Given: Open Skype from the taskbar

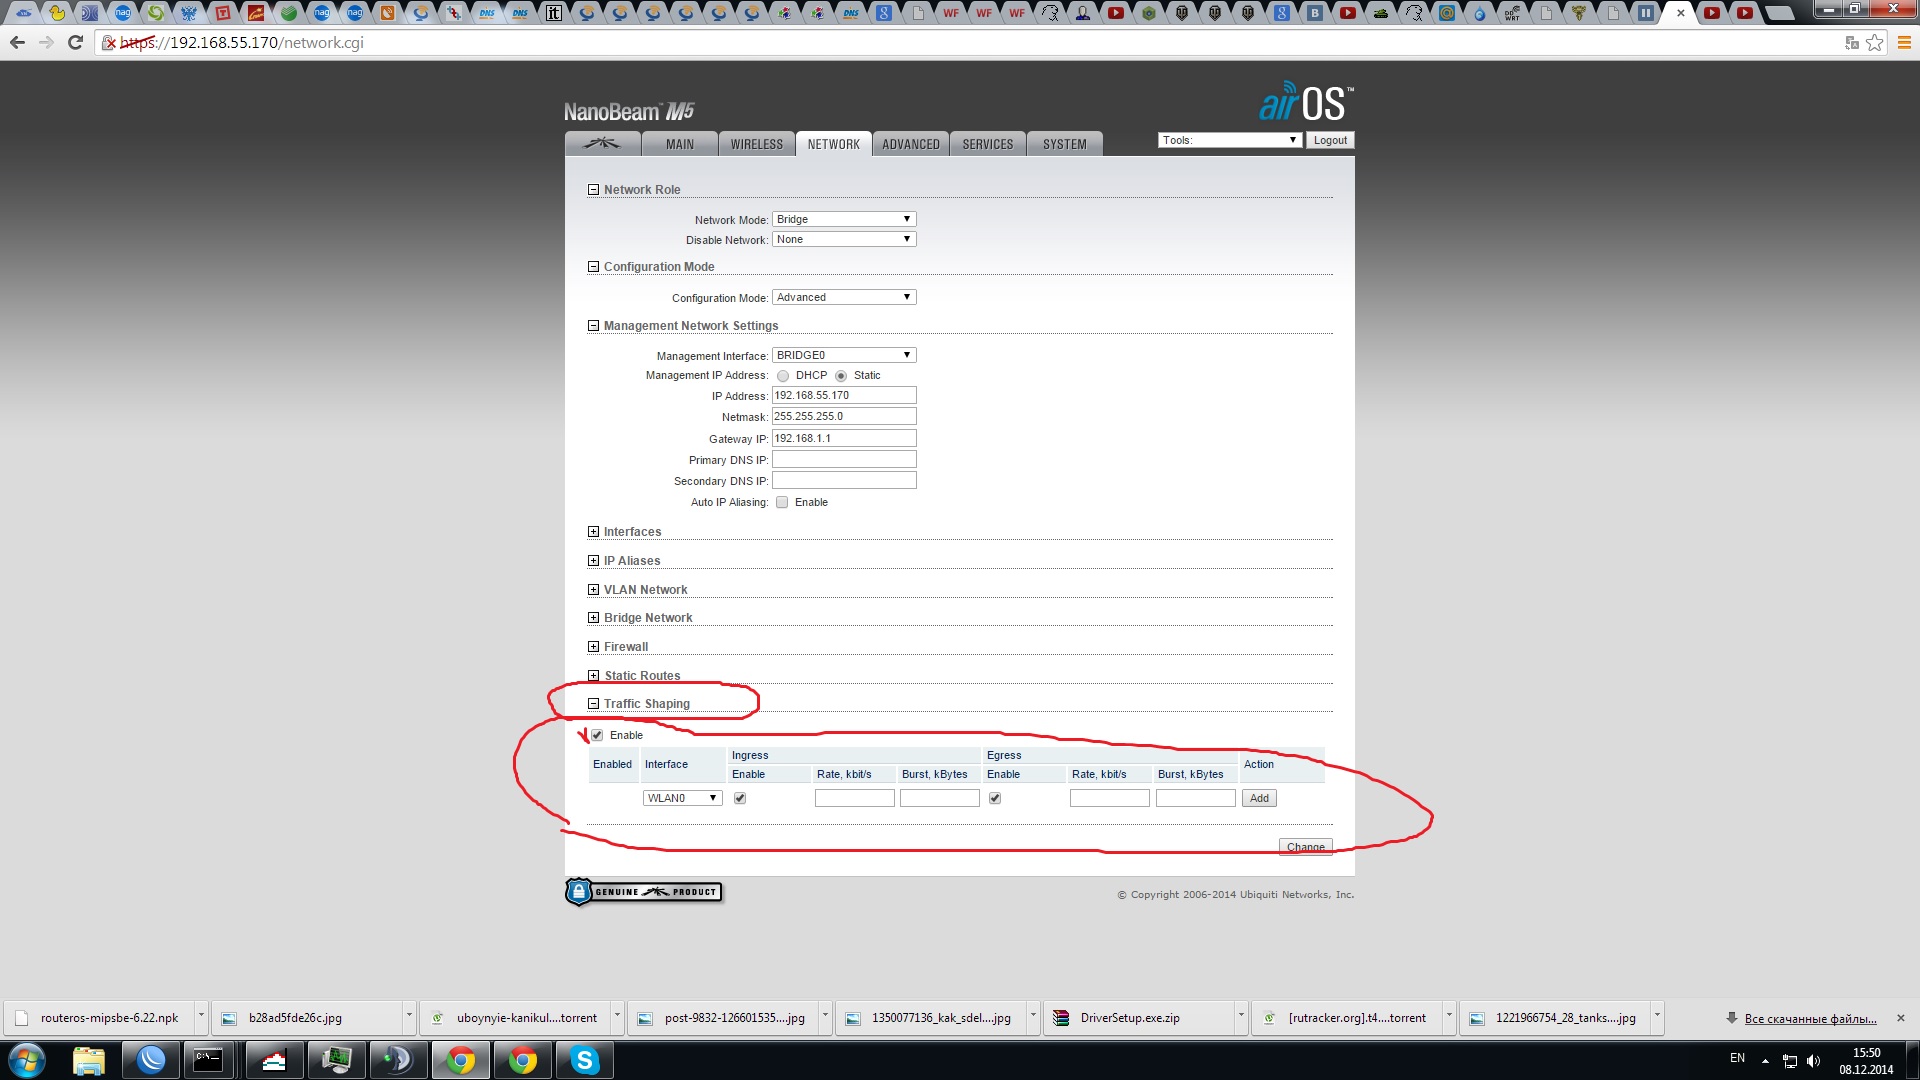Looking at the screenshot, I should (x=584, y=1060).
